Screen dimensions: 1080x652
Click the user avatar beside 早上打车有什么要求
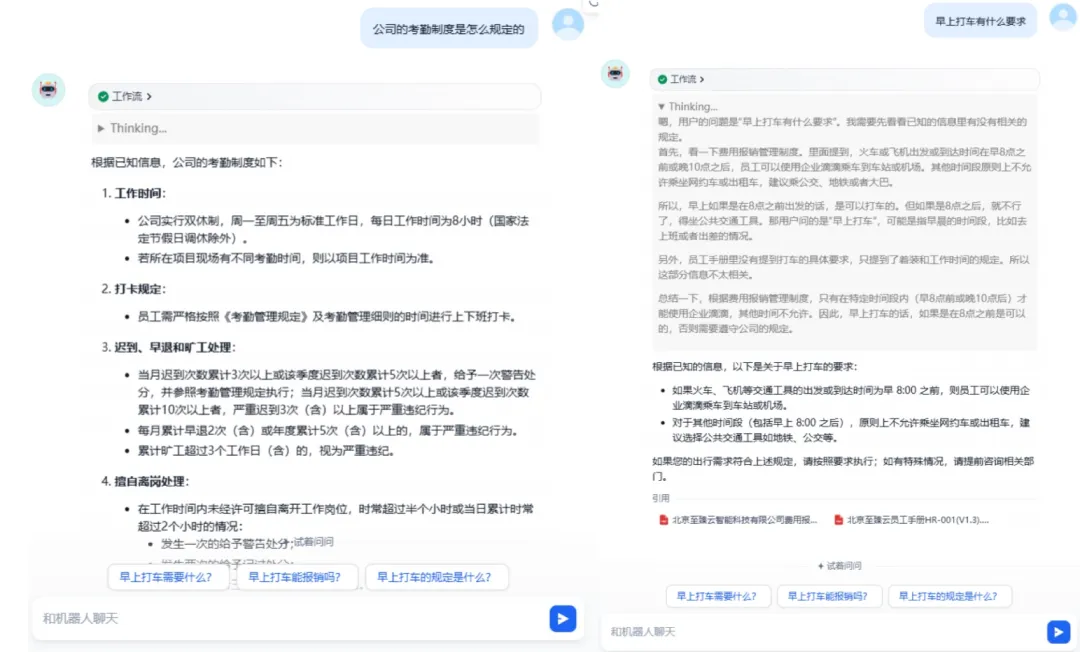[1062, 16]
